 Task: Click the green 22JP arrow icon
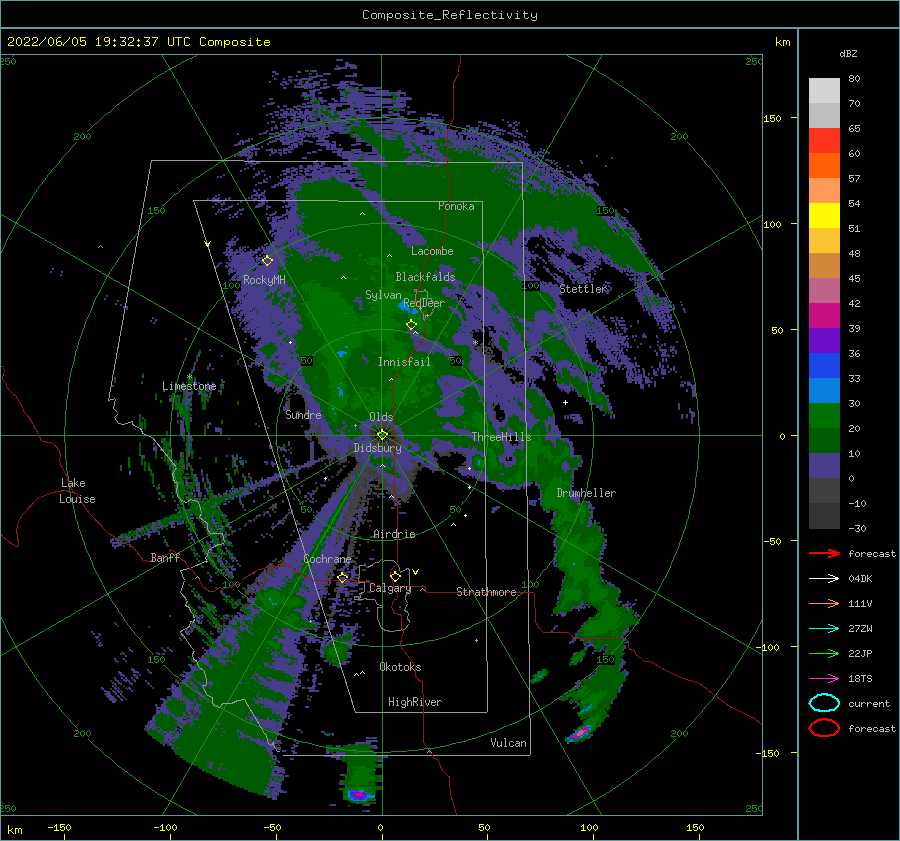(x=824, y=653)
